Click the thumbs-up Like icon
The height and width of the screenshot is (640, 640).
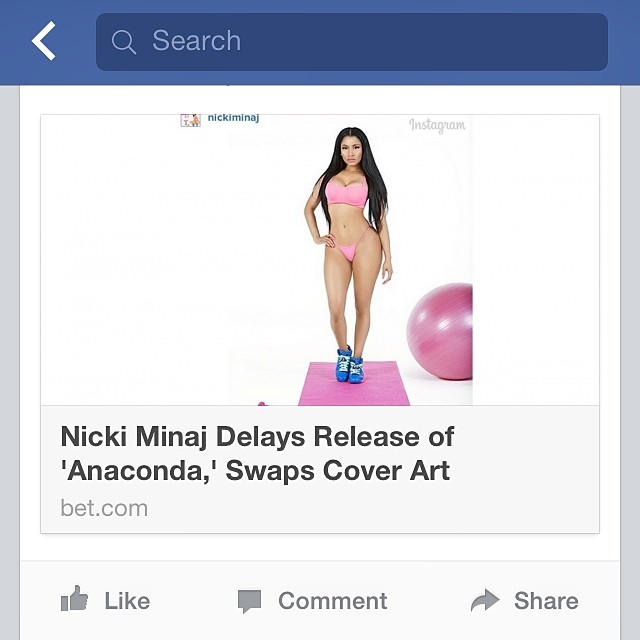(x=74, y=598)
